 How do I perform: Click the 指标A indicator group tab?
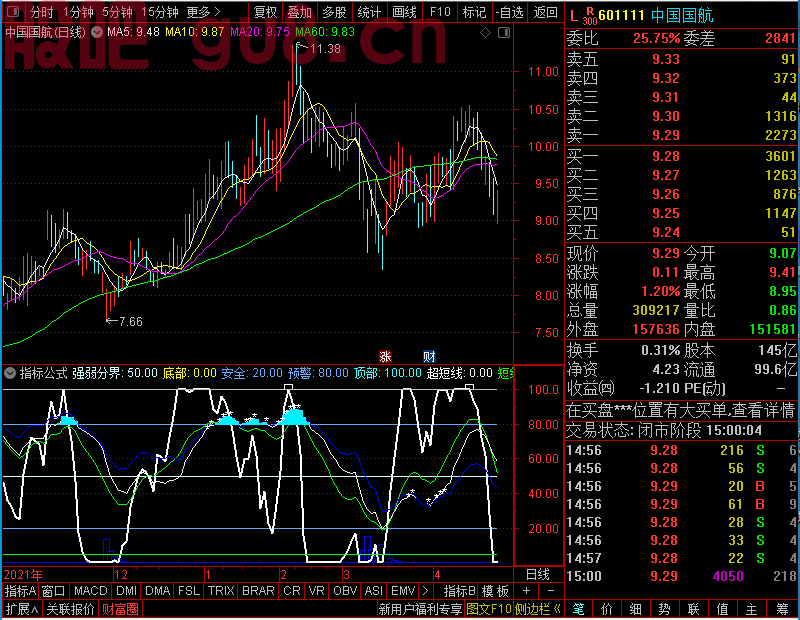(x=20, y=591)
